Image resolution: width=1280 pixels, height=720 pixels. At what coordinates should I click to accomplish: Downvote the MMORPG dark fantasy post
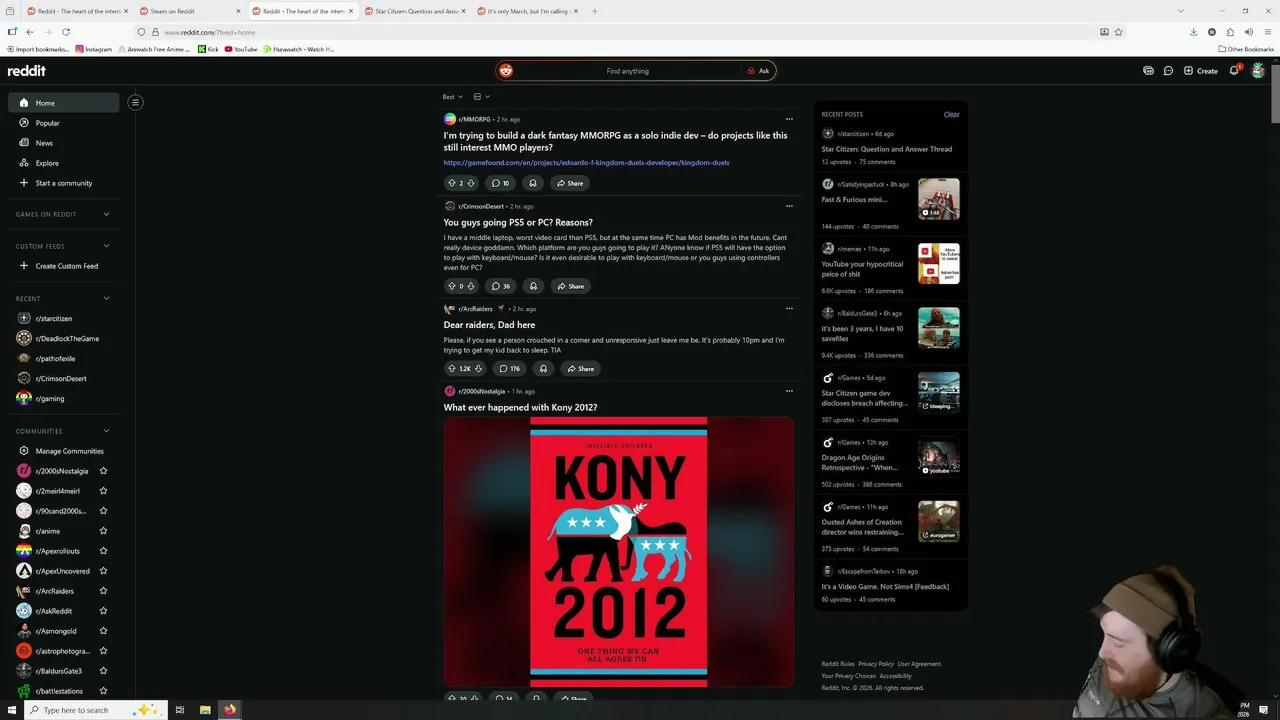(471, 183)
